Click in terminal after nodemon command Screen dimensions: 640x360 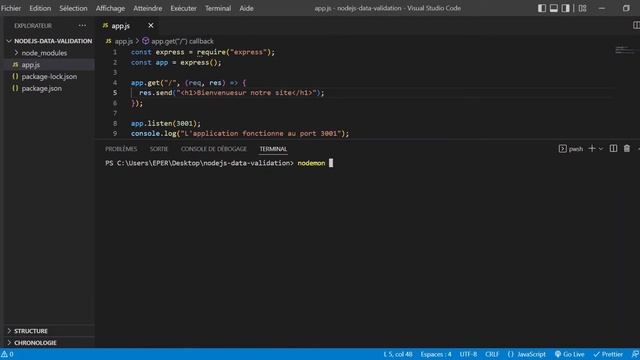331,163
